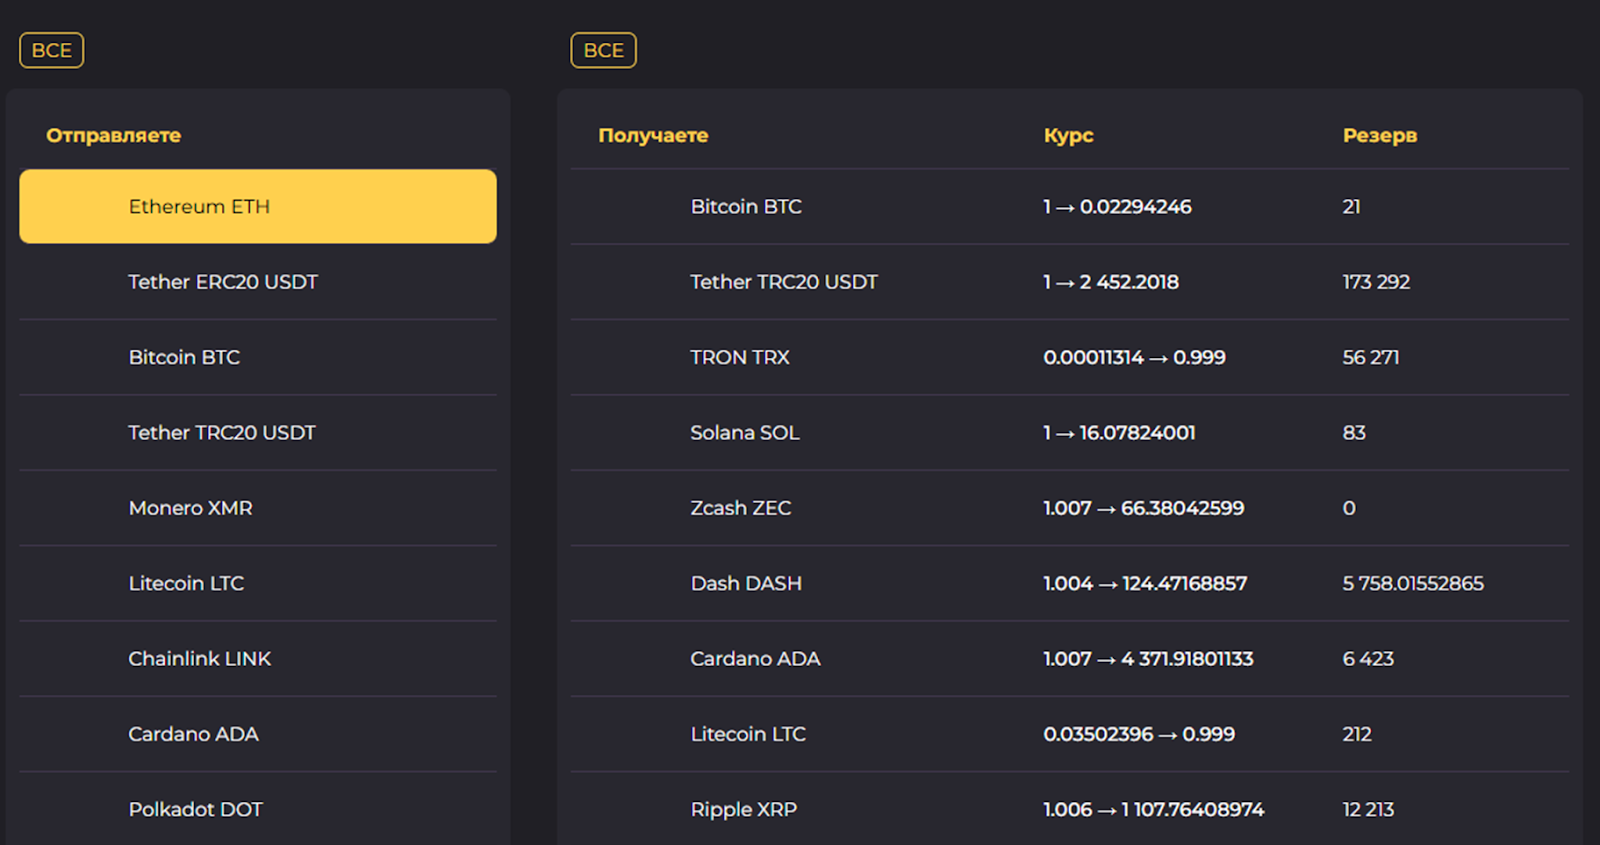Pick Cardano ADA in the Получаете list
Image resolution: width=1600 pixels, height=845 pixels.
[1070, 658]
